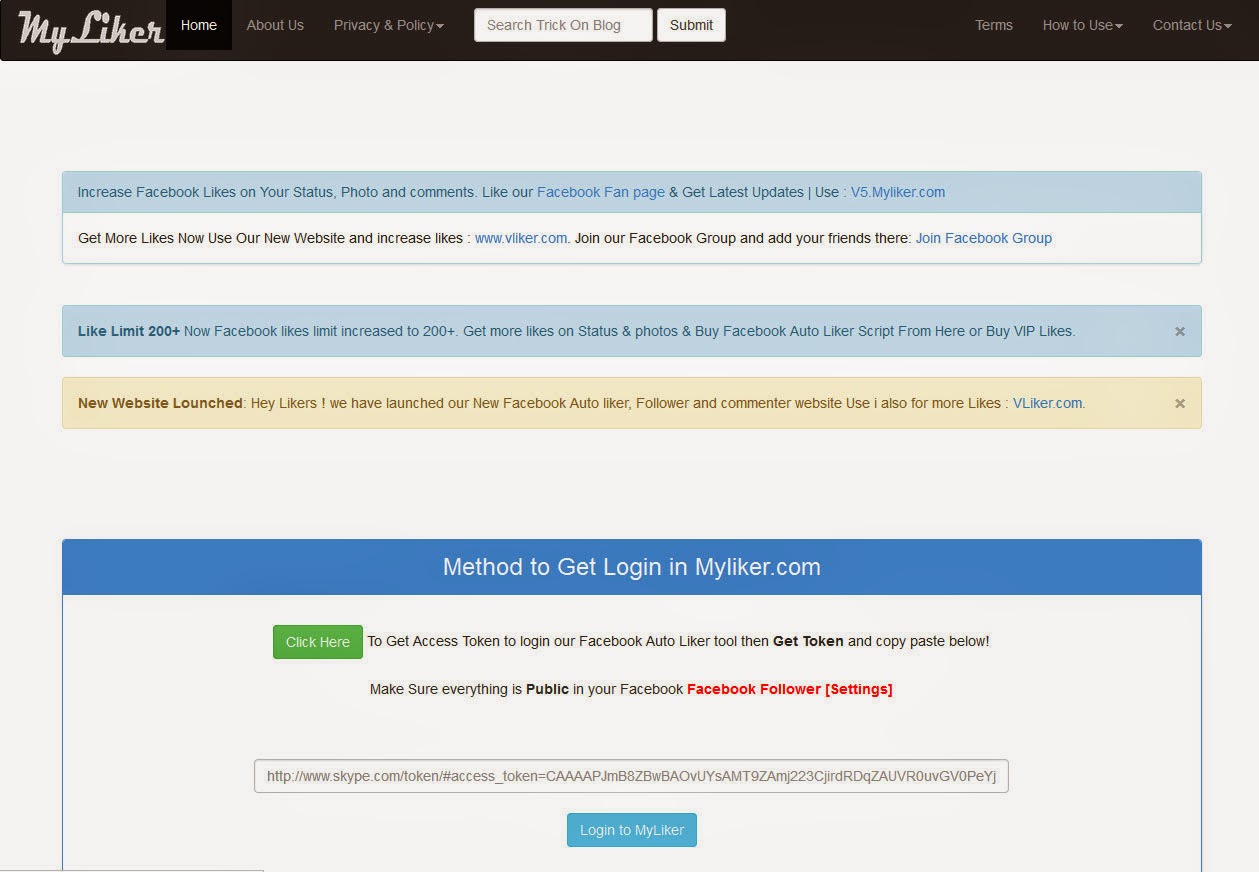Screen dimensions: 1259x872
Task: Click the bold Get Token text
Action: point(808,641)
